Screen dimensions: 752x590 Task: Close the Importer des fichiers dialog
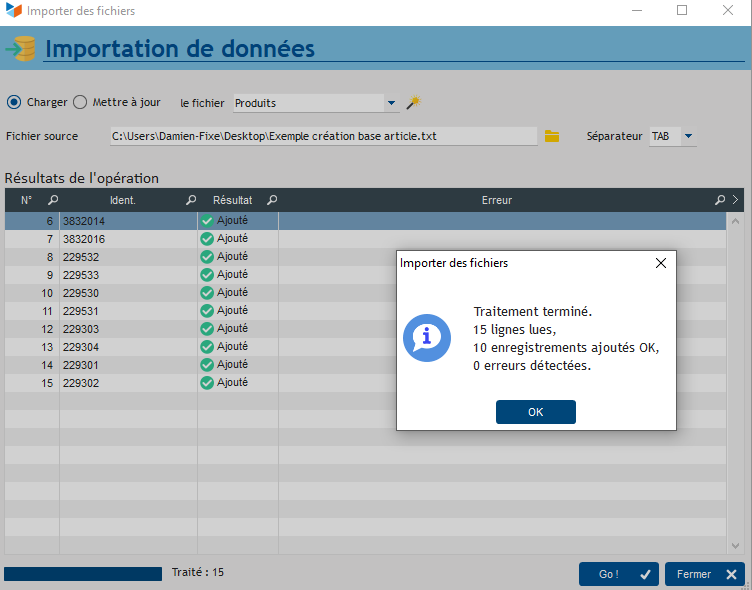660,263
